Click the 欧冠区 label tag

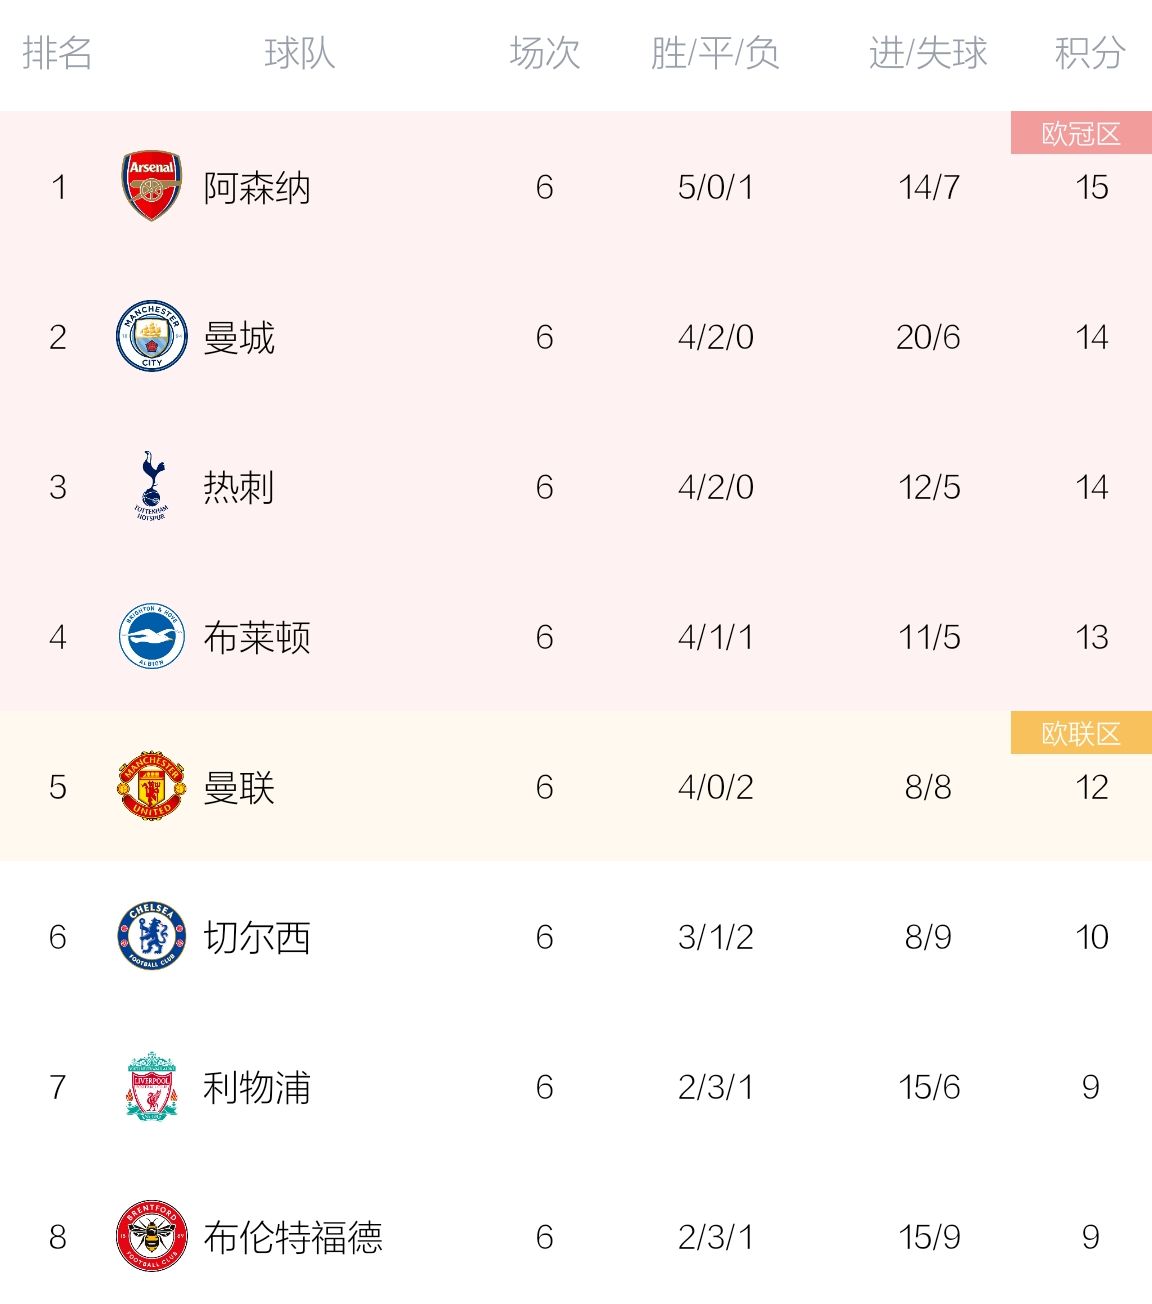point(1081,133)
